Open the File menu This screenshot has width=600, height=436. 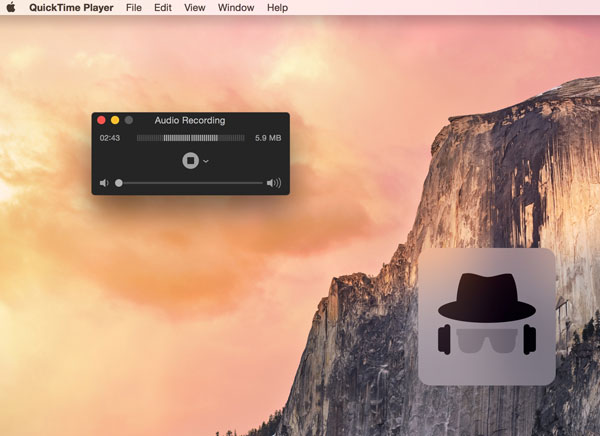pyautogui.click(x=134, y=8)
